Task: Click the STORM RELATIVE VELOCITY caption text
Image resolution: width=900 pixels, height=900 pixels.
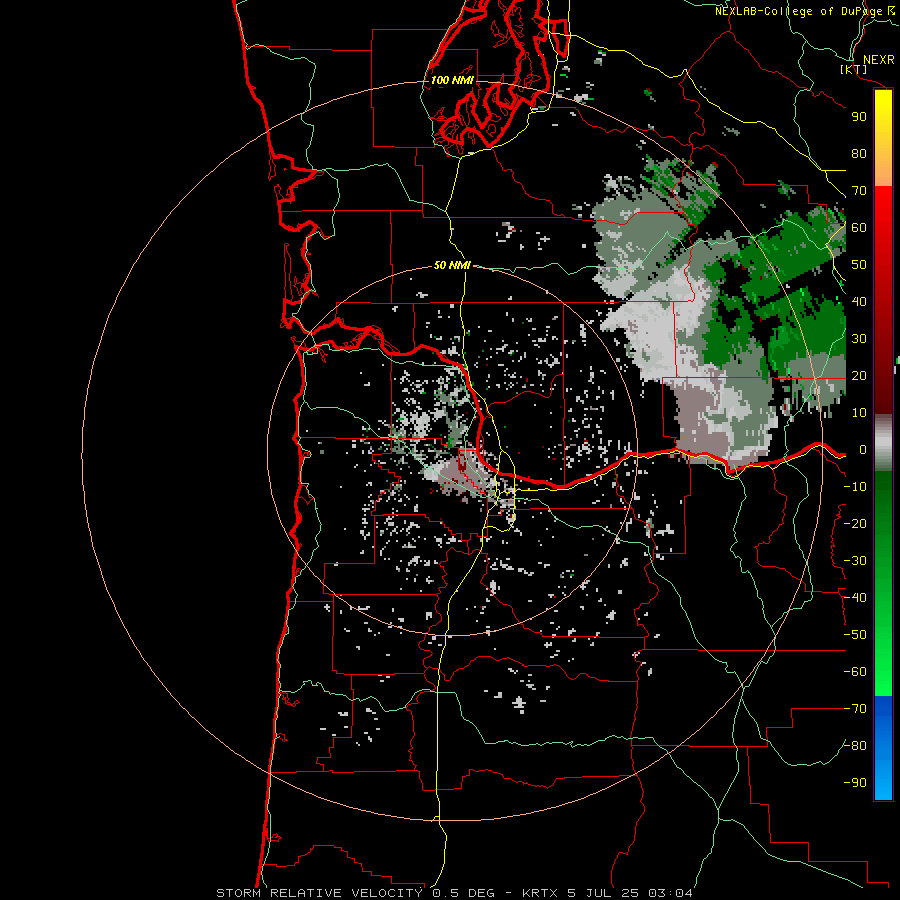Action: (319, 893)
